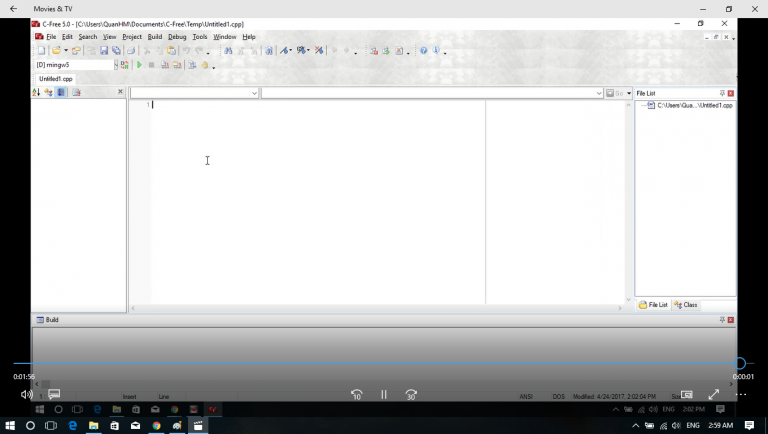Open the Search menu in C-Free
Viewport: 768px width, 434px height.
pyautogui.click(x=88, y=37)
